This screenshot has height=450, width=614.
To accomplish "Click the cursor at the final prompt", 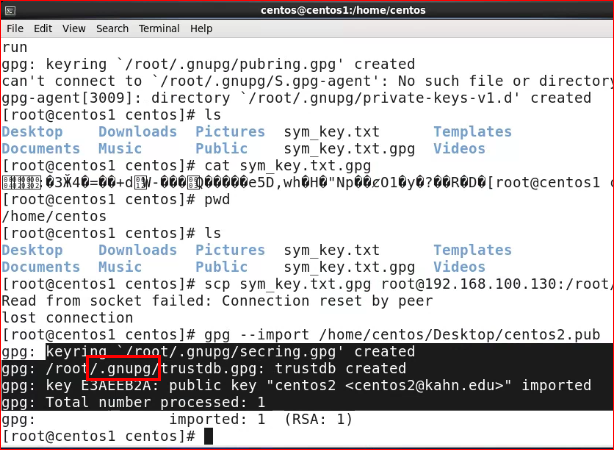I will (209, 436).
